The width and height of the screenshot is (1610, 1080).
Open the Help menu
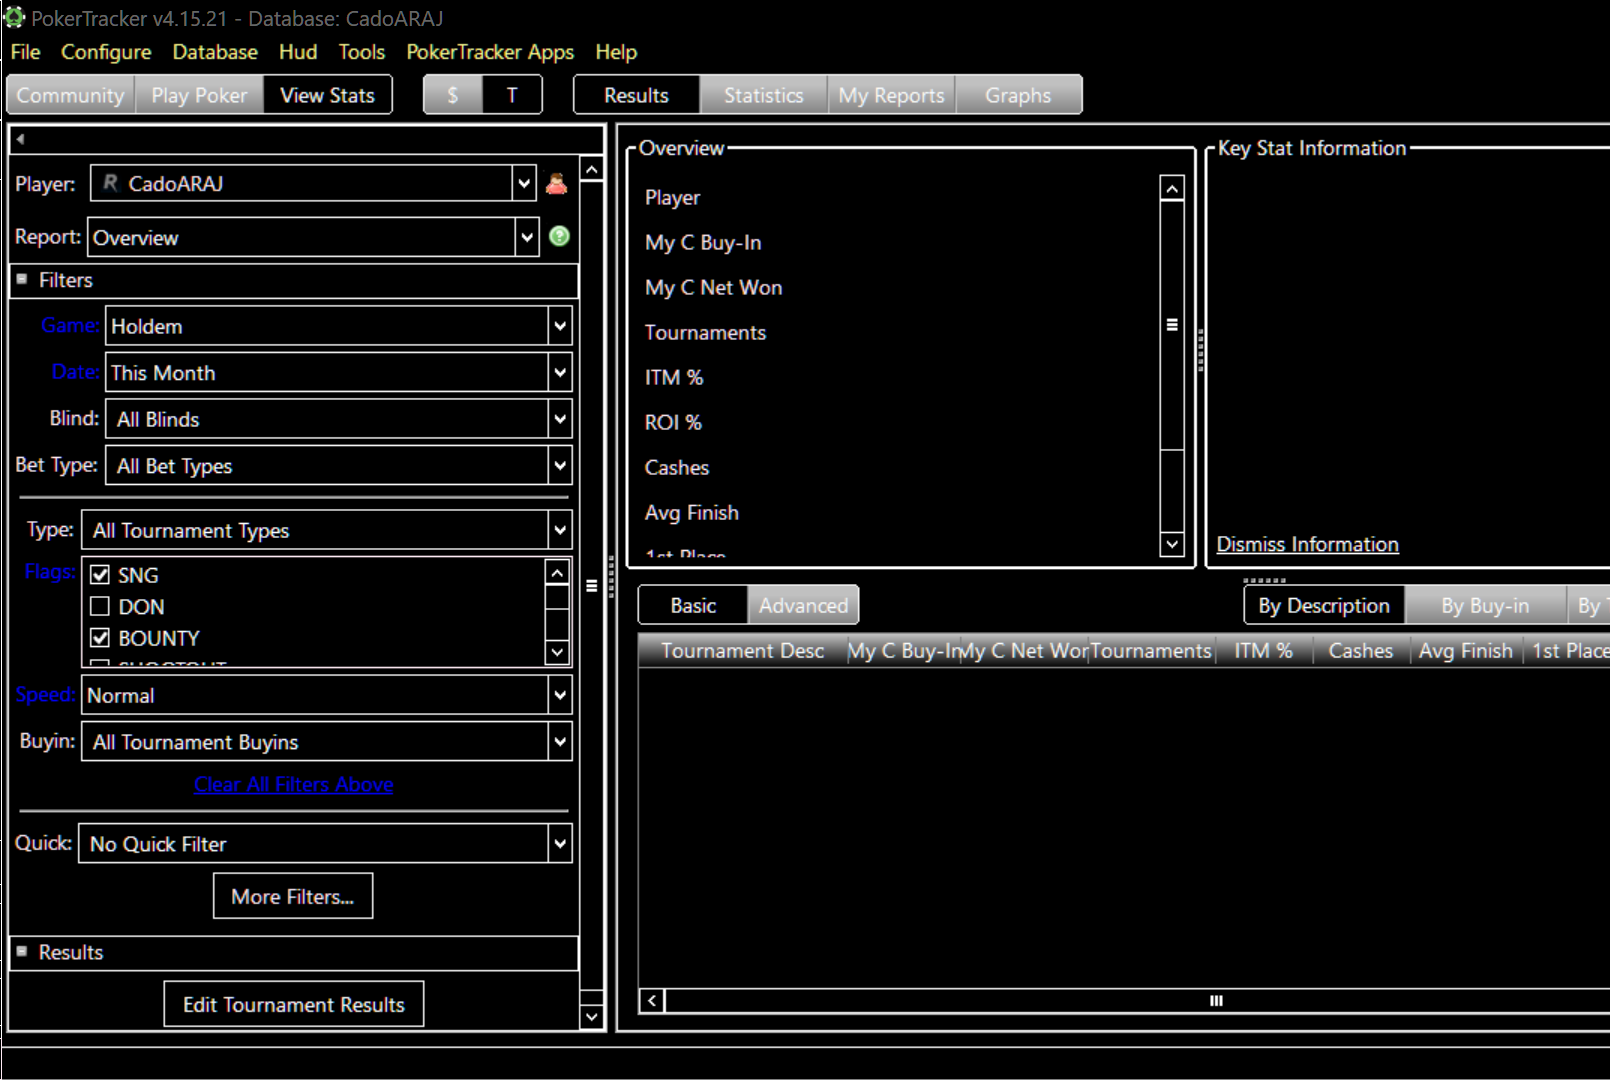click(616, 52)
